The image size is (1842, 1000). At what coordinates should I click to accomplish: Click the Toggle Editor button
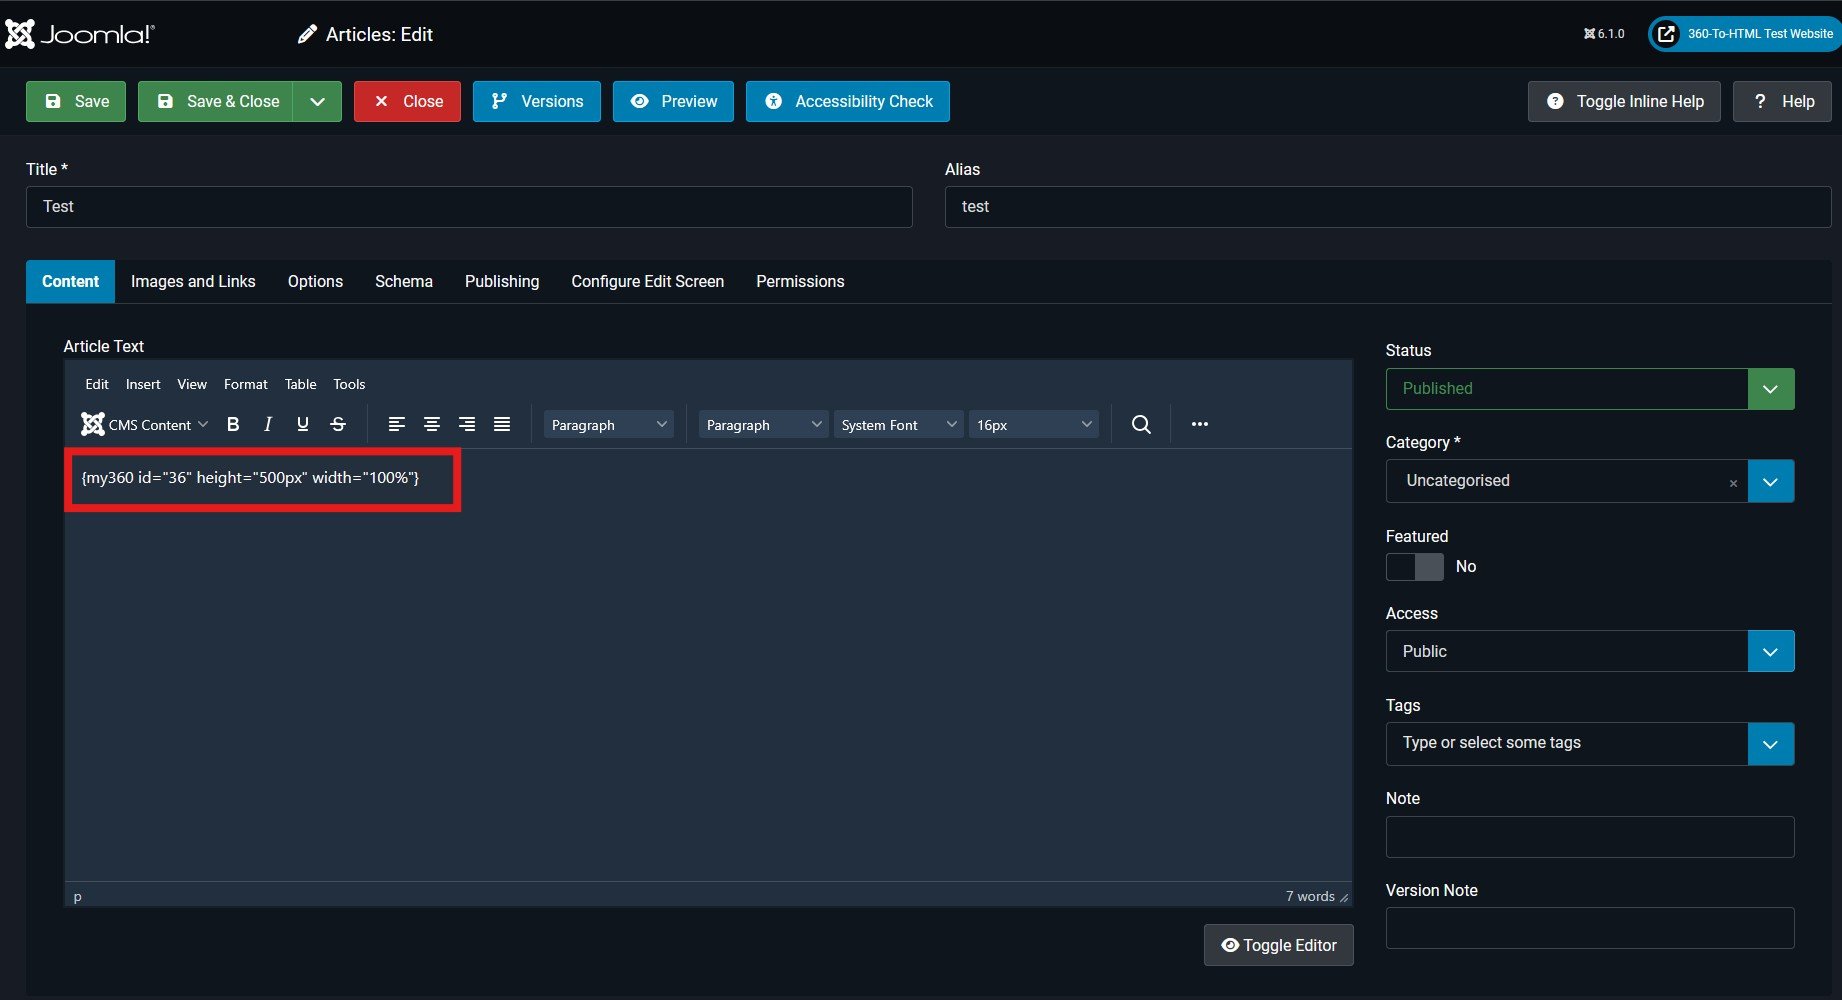coord(1279,945)
